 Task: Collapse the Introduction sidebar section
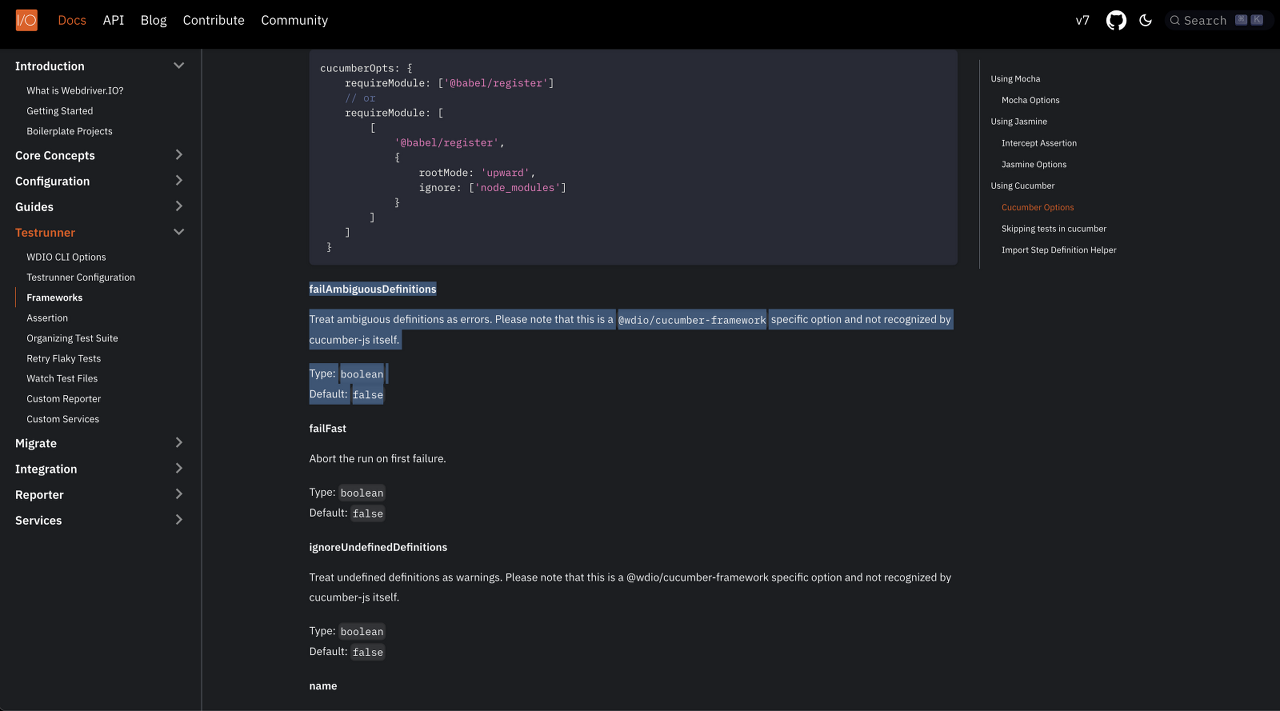pos(179,66)
